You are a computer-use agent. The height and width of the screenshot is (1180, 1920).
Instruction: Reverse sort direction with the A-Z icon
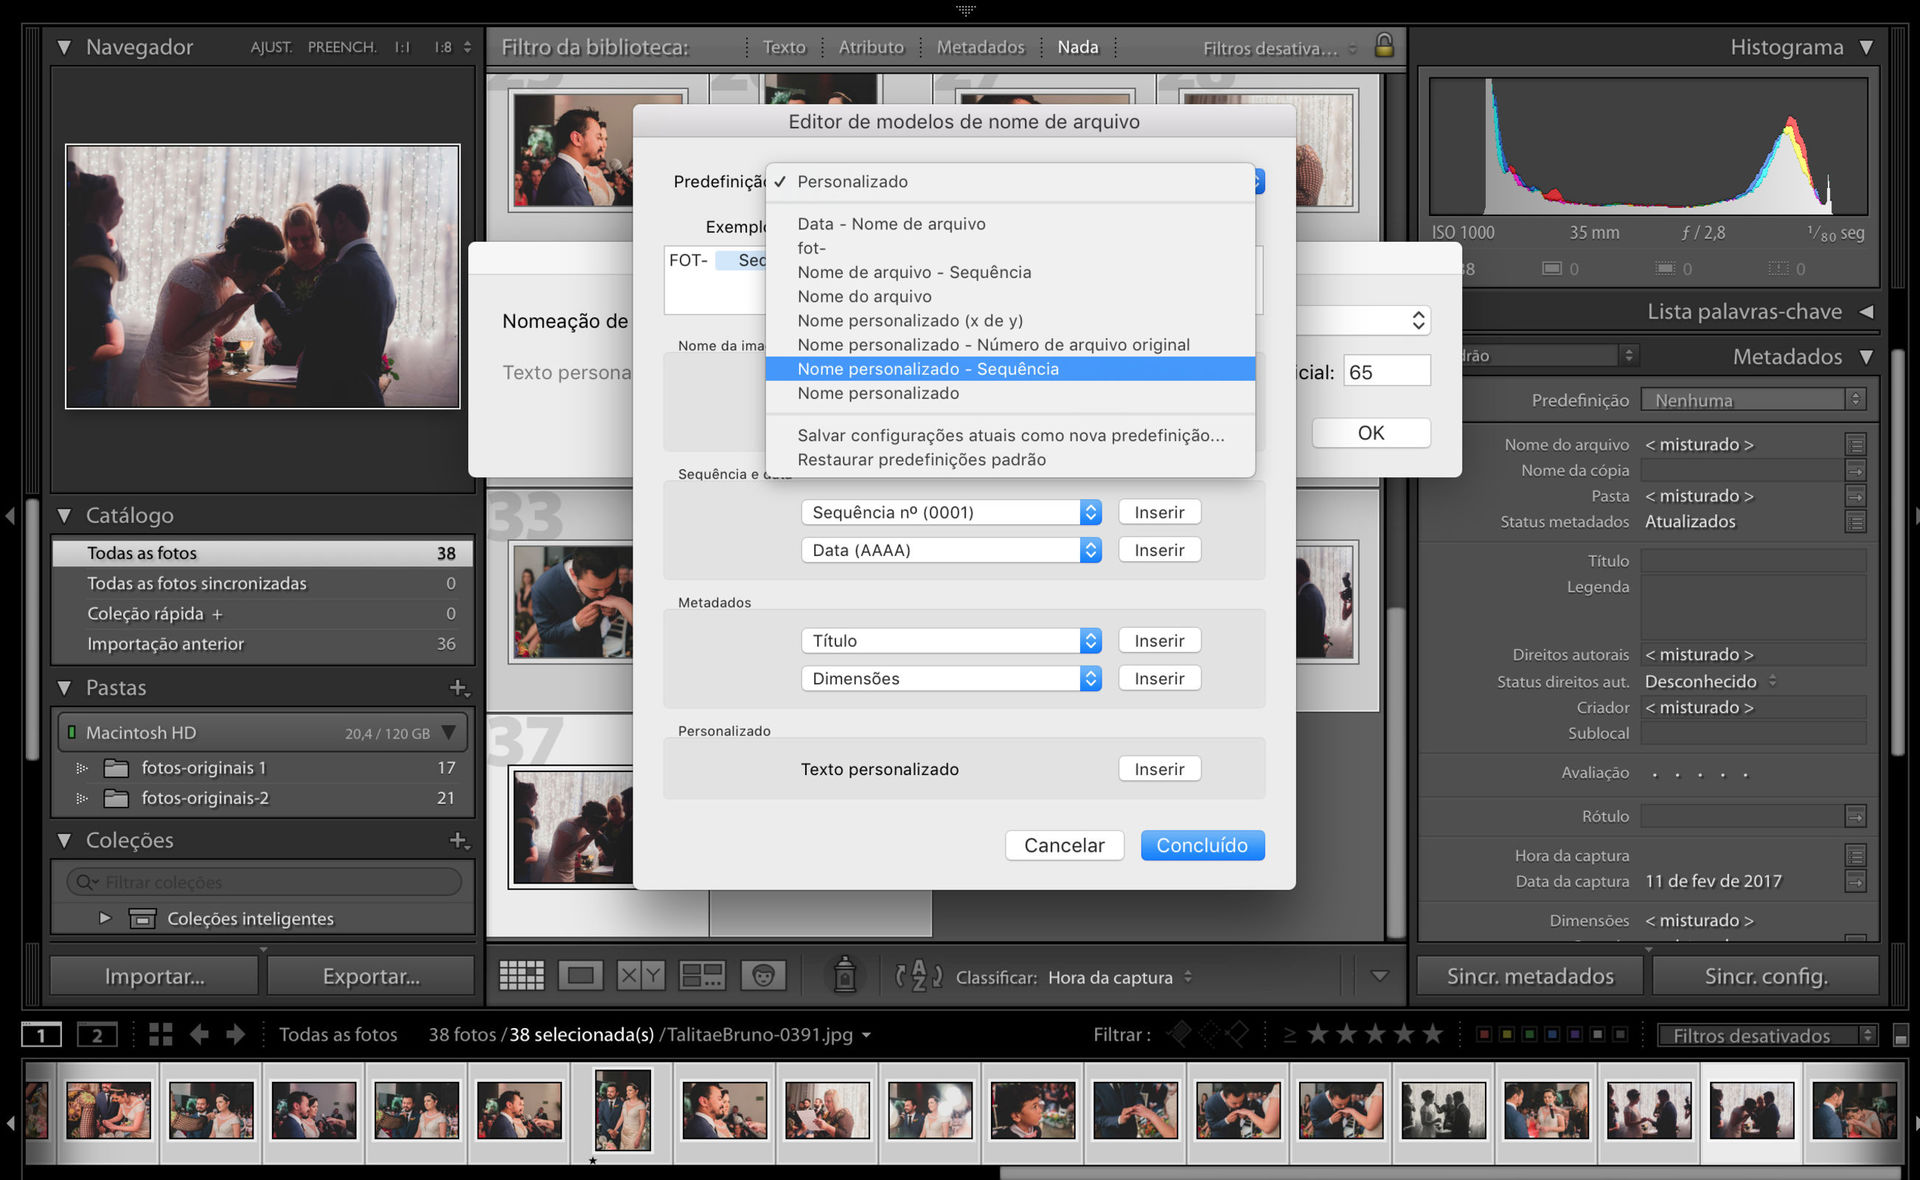919,976
